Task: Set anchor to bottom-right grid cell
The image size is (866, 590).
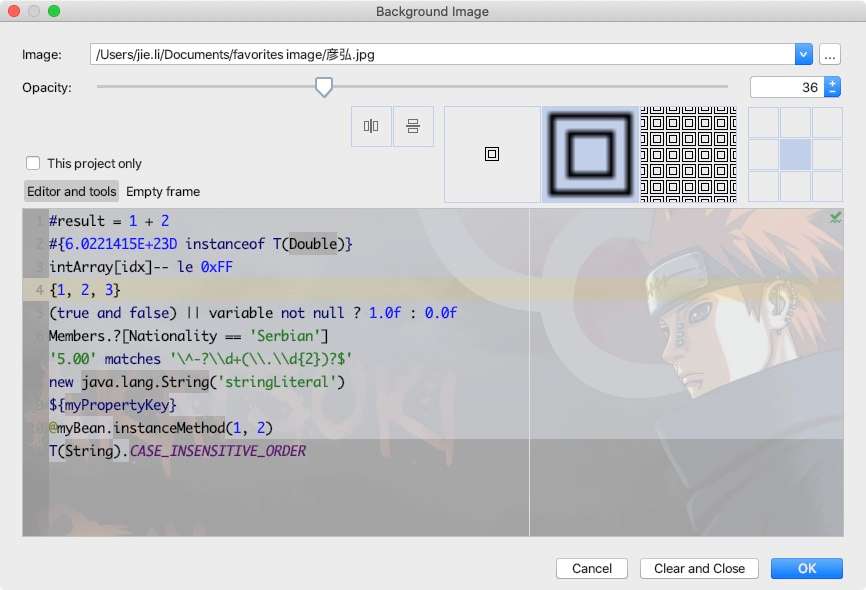Action: tap(827, 186)
